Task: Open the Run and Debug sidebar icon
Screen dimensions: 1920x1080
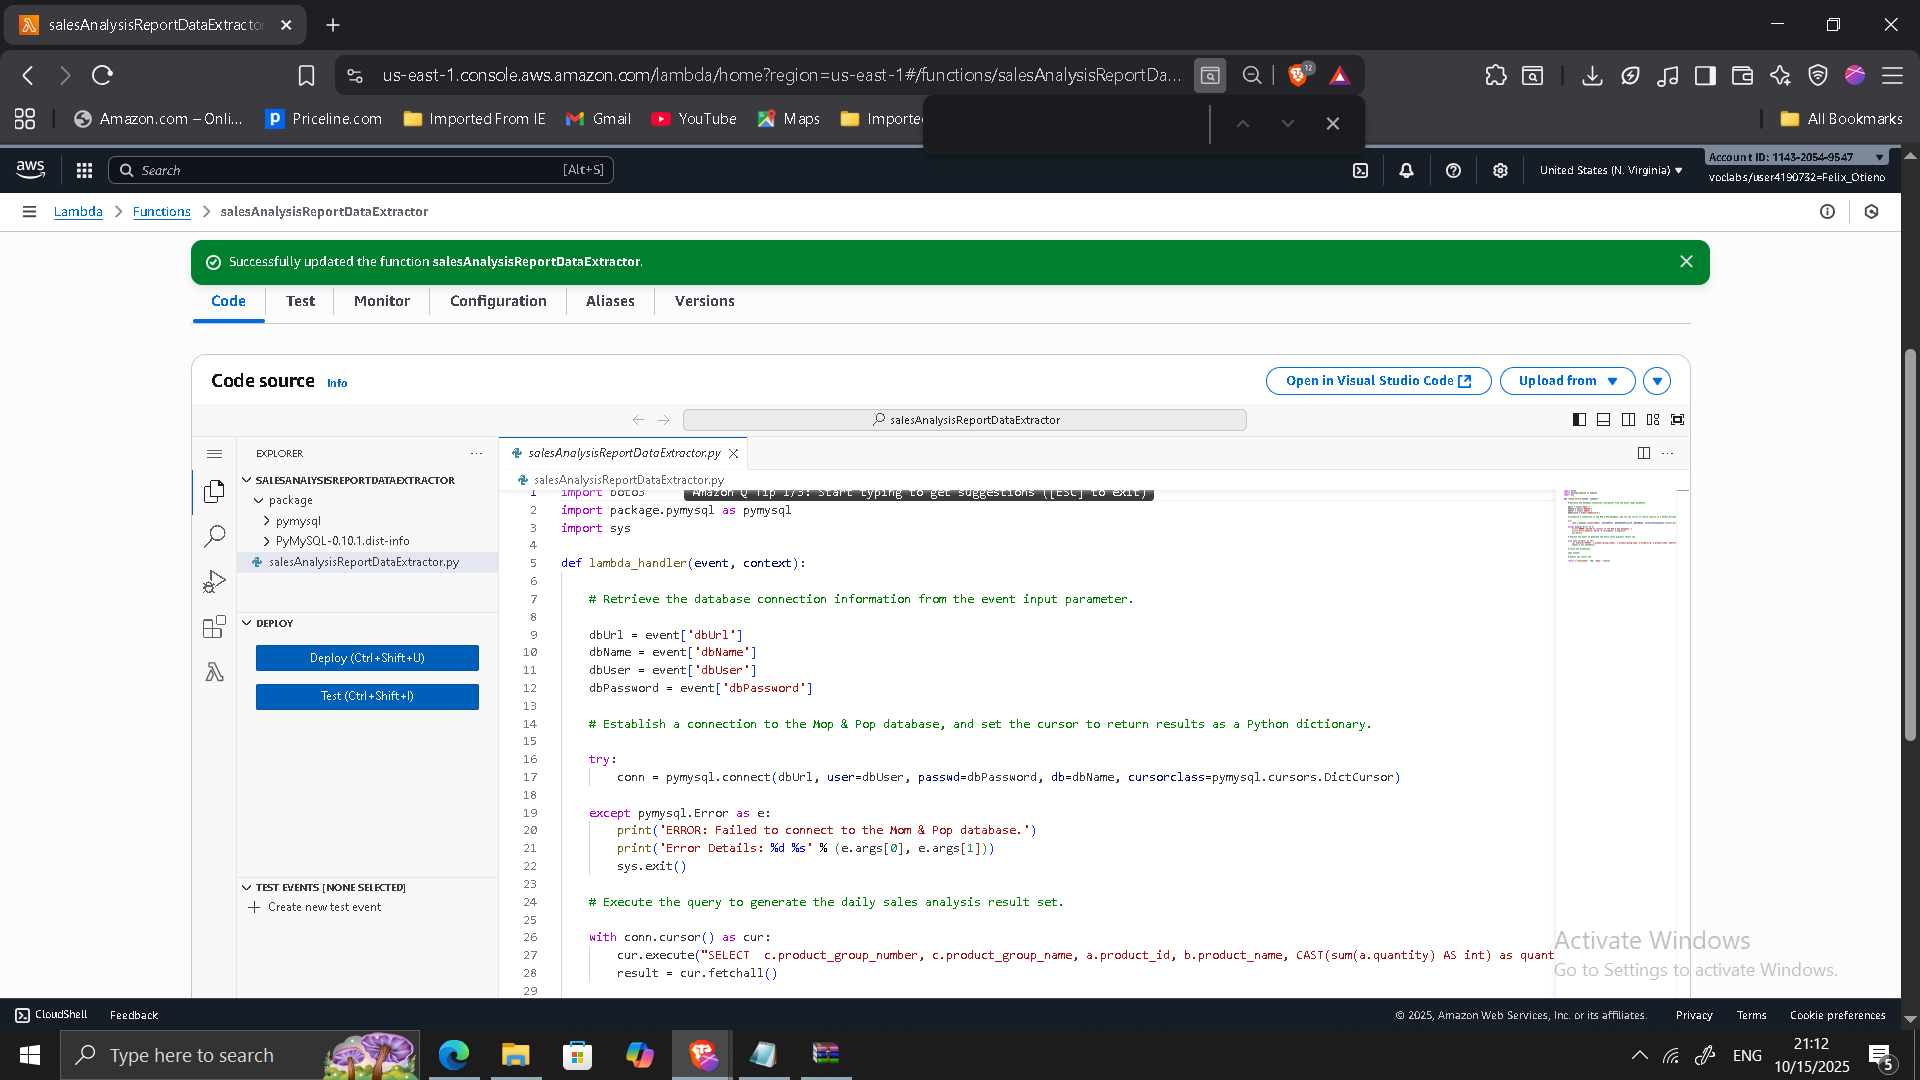Action: (x=215, y=581)
